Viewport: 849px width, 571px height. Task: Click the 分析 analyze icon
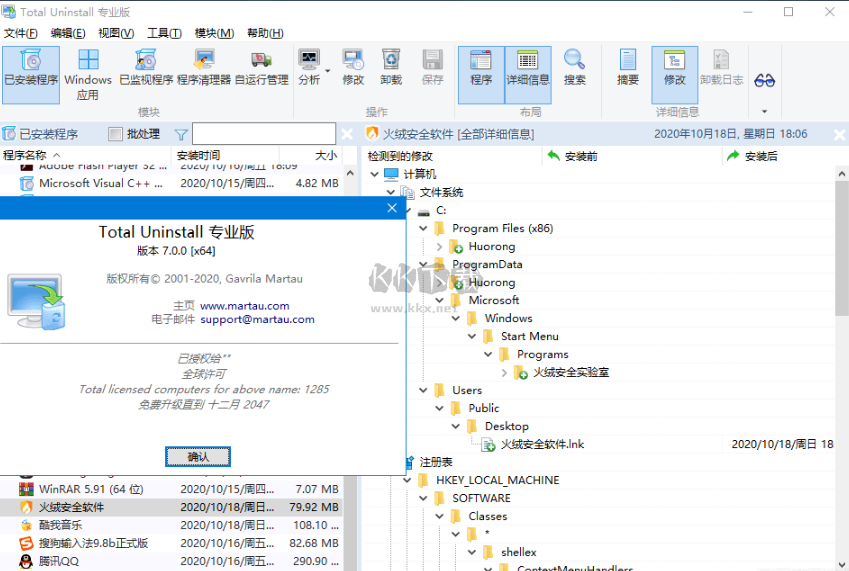309,68
